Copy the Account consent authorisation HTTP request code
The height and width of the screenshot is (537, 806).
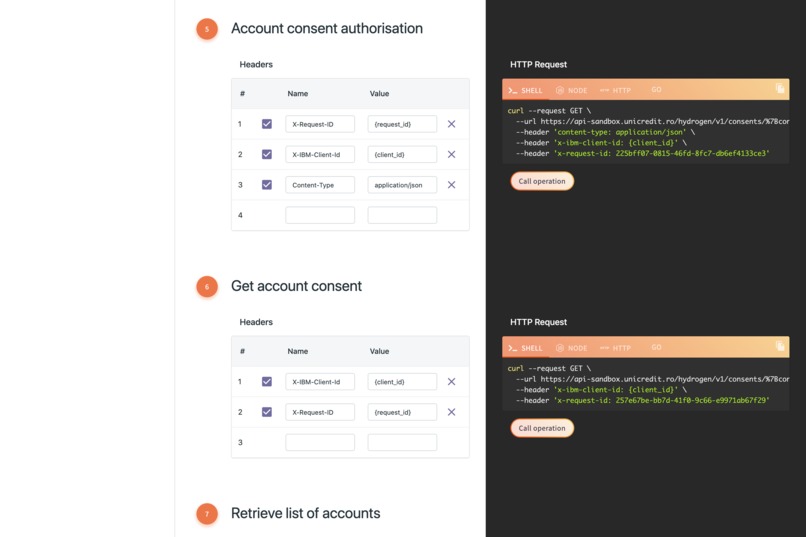780,88
